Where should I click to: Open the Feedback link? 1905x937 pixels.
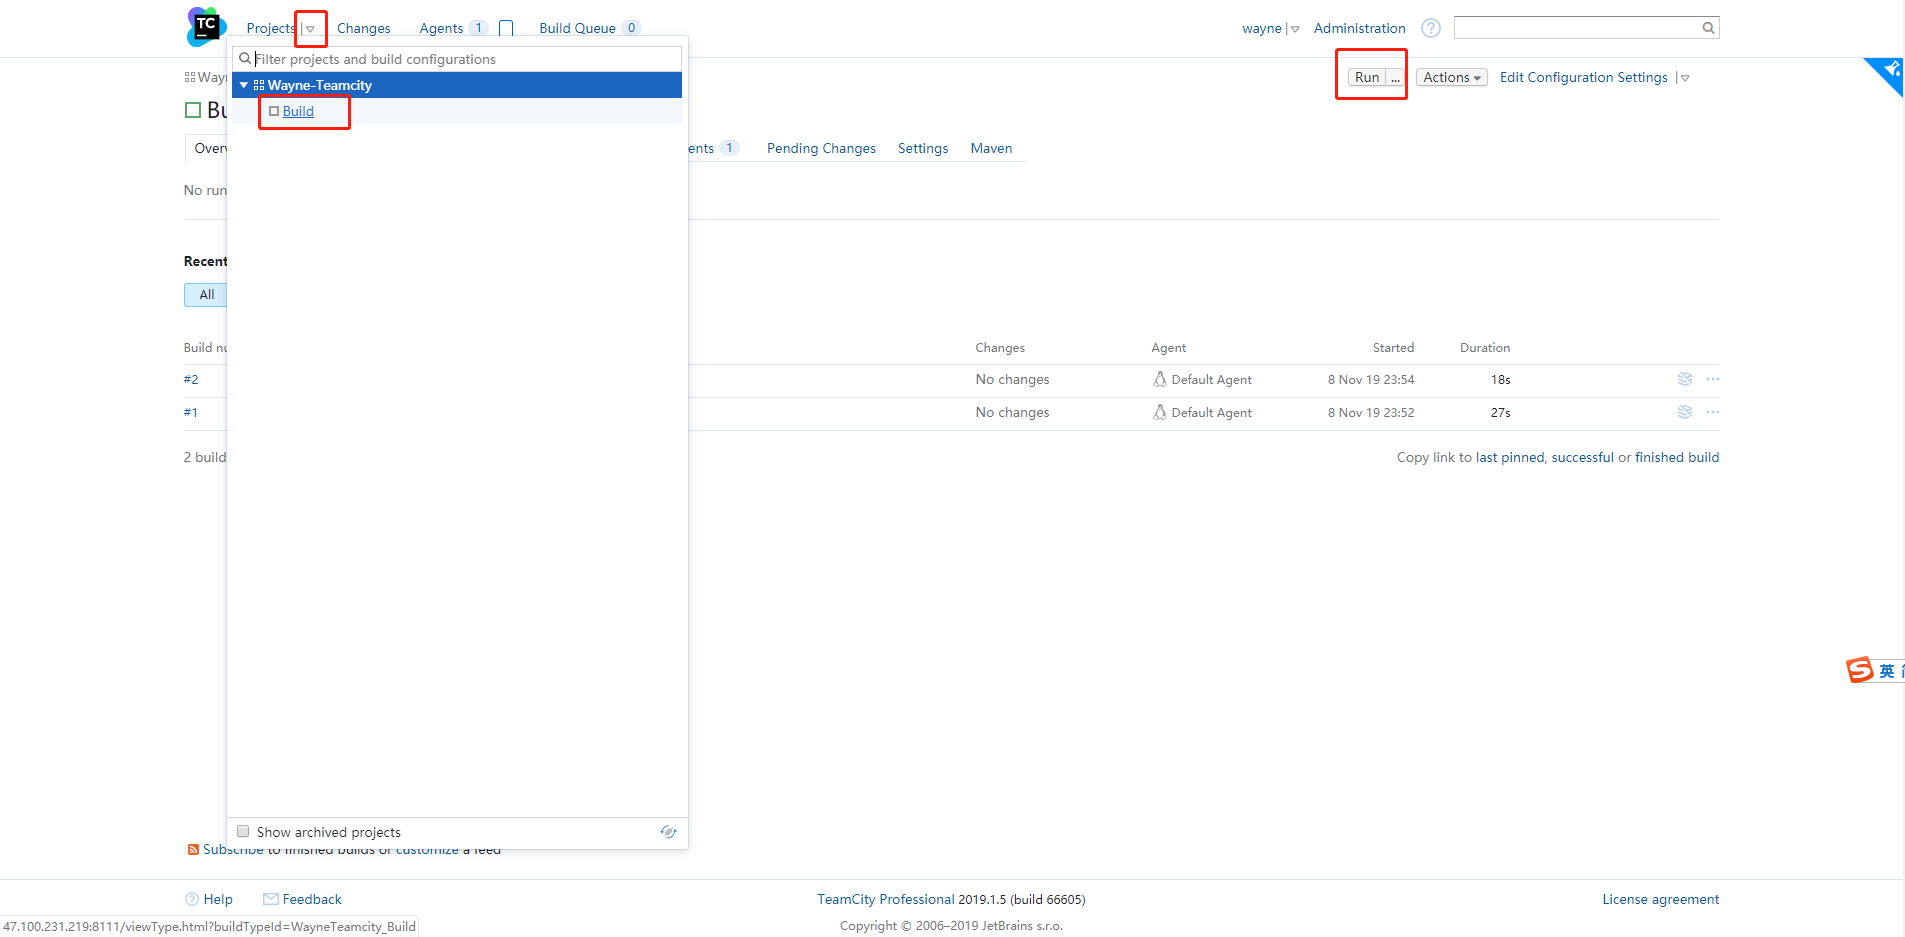[x=312, y=899]
